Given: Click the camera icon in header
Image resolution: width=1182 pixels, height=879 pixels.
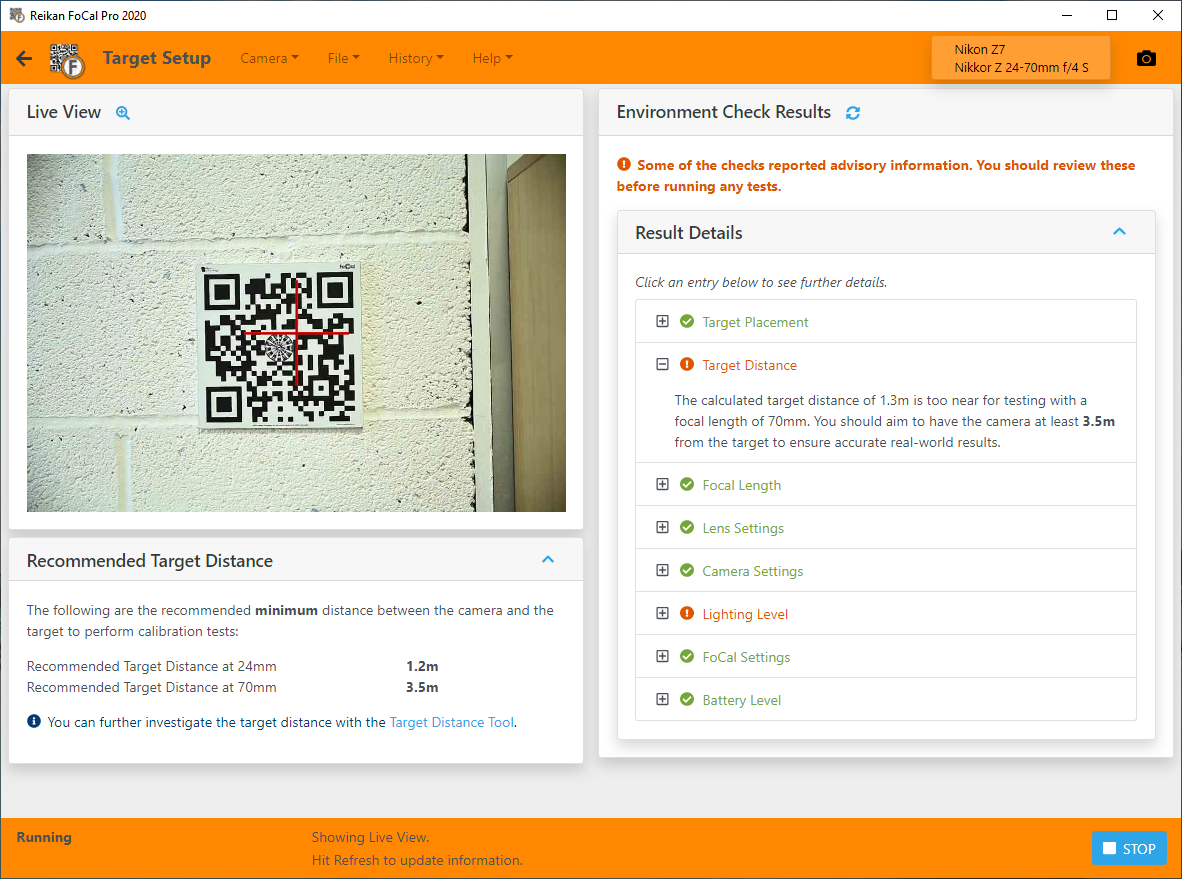Looking at the screenshot, I should point(1146,58).
